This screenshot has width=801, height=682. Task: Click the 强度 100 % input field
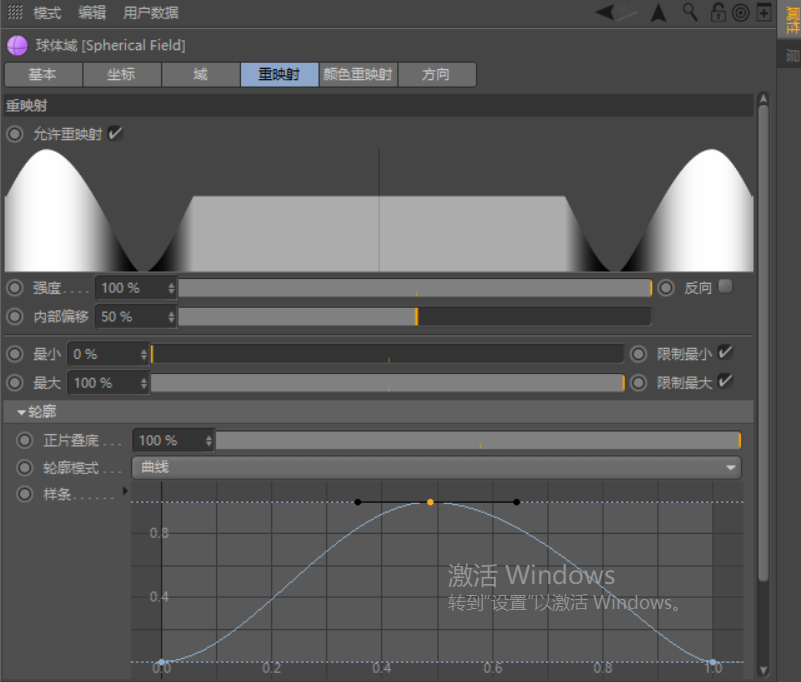[x=135, y=288]
